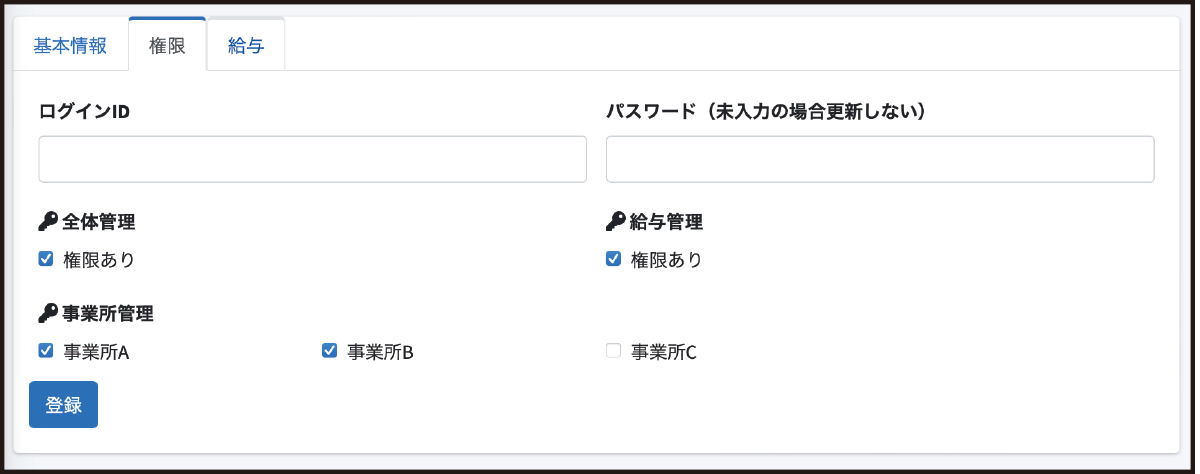
Task: Focus the ログインID text field
Action: tap(313, 159)
